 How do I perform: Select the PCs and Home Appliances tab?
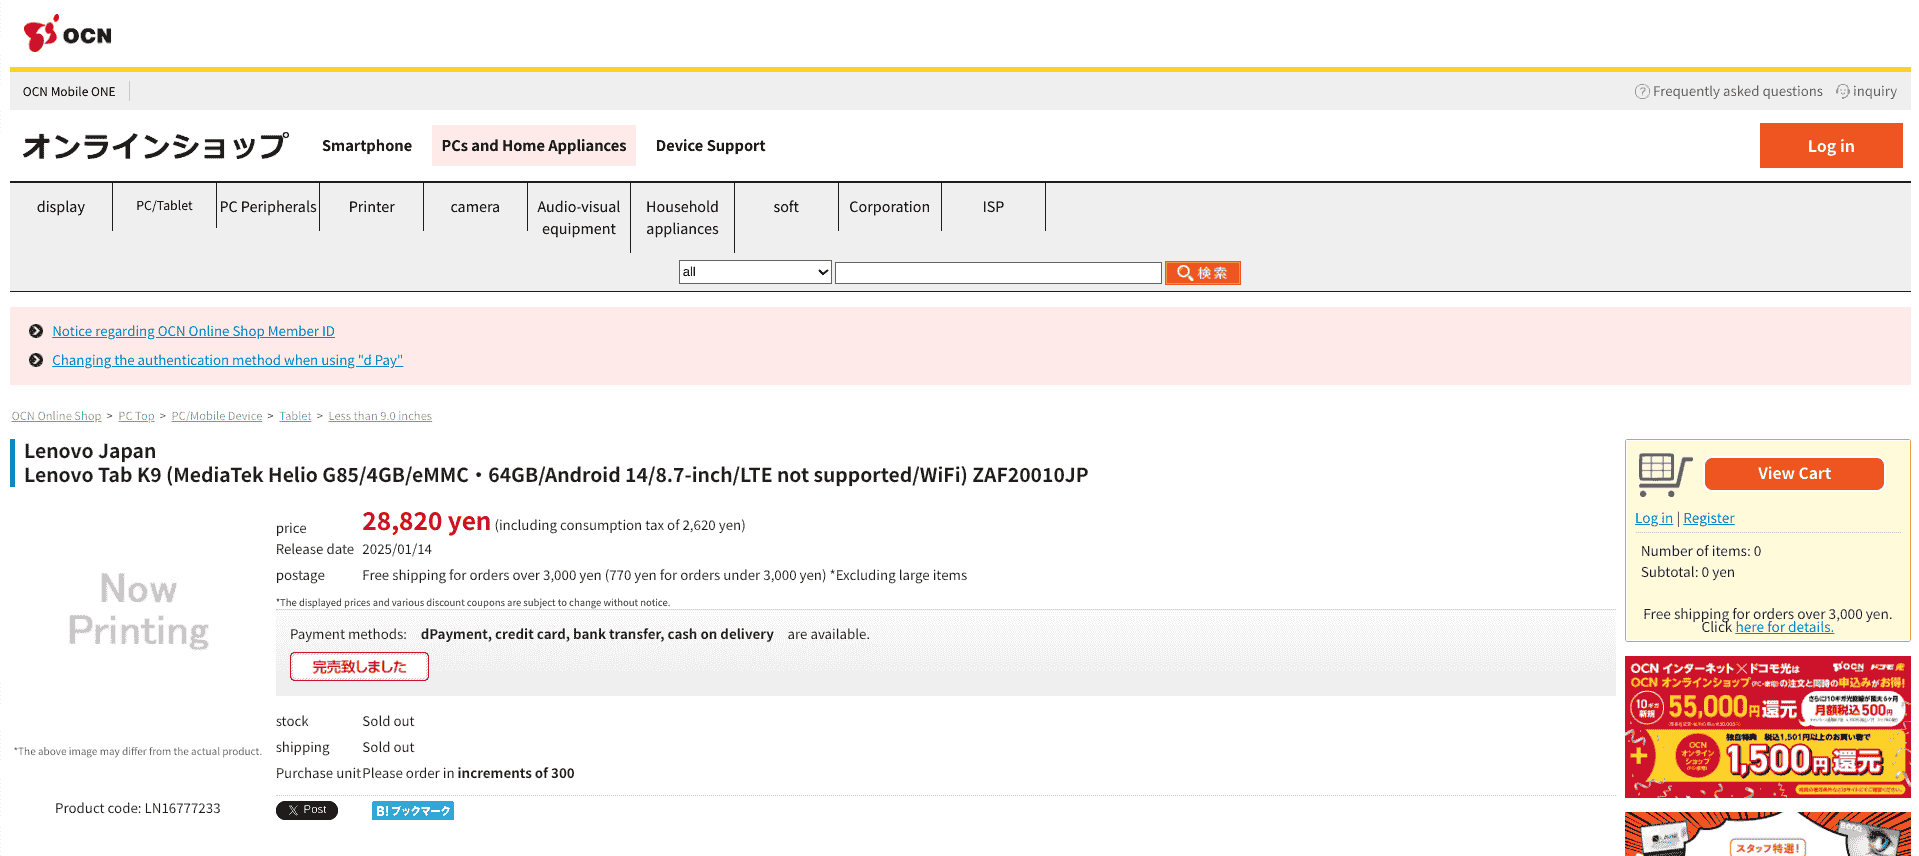tap(533, 146)
